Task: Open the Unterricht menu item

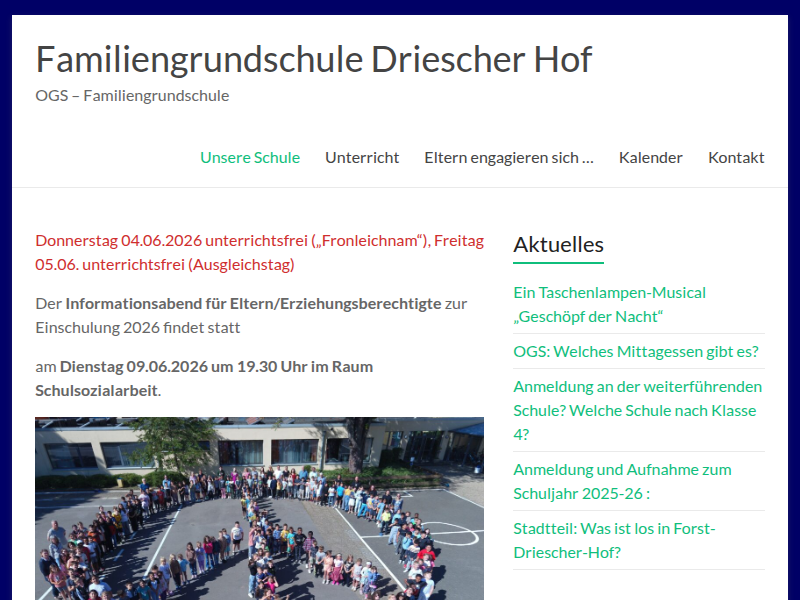Action: (362, 158)
